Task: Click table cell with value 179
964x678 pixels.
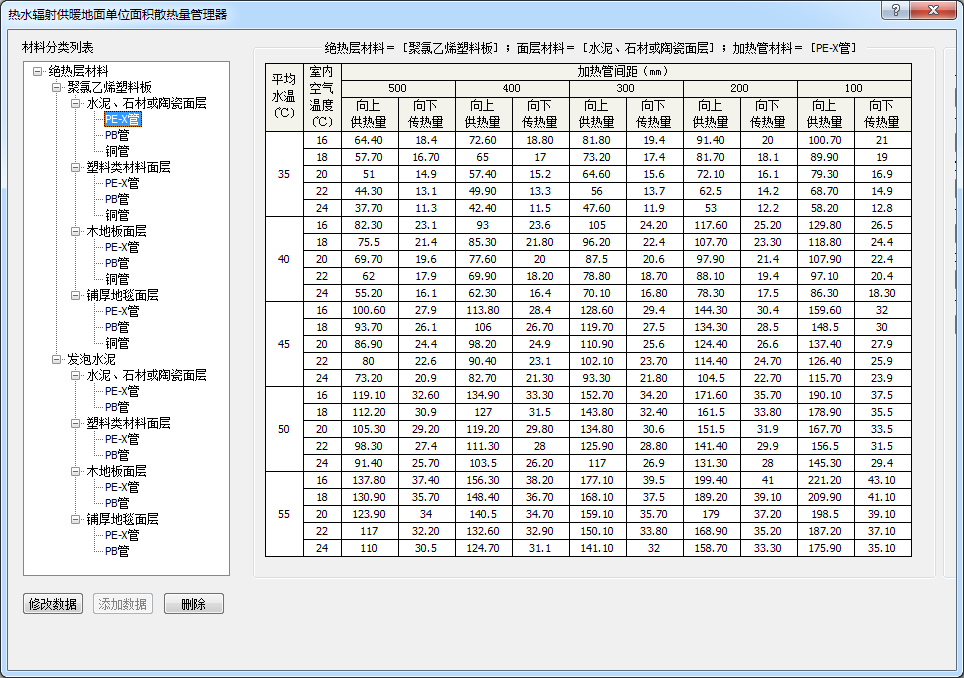Action: [x=711, y=514]
